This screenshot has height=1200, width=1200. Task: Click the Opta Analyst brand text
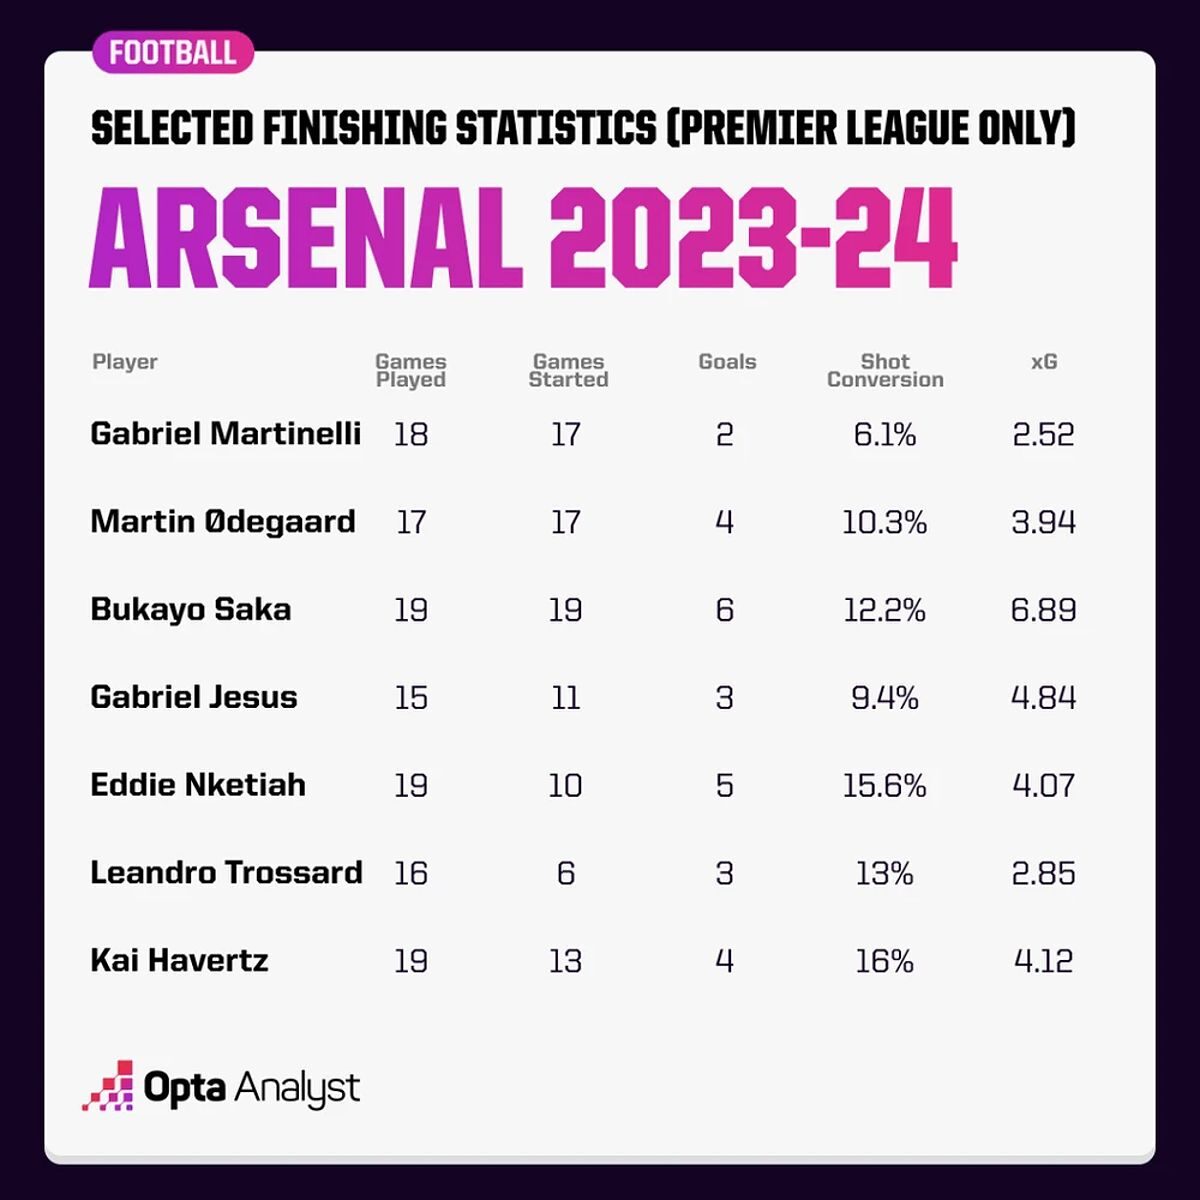252,1088
